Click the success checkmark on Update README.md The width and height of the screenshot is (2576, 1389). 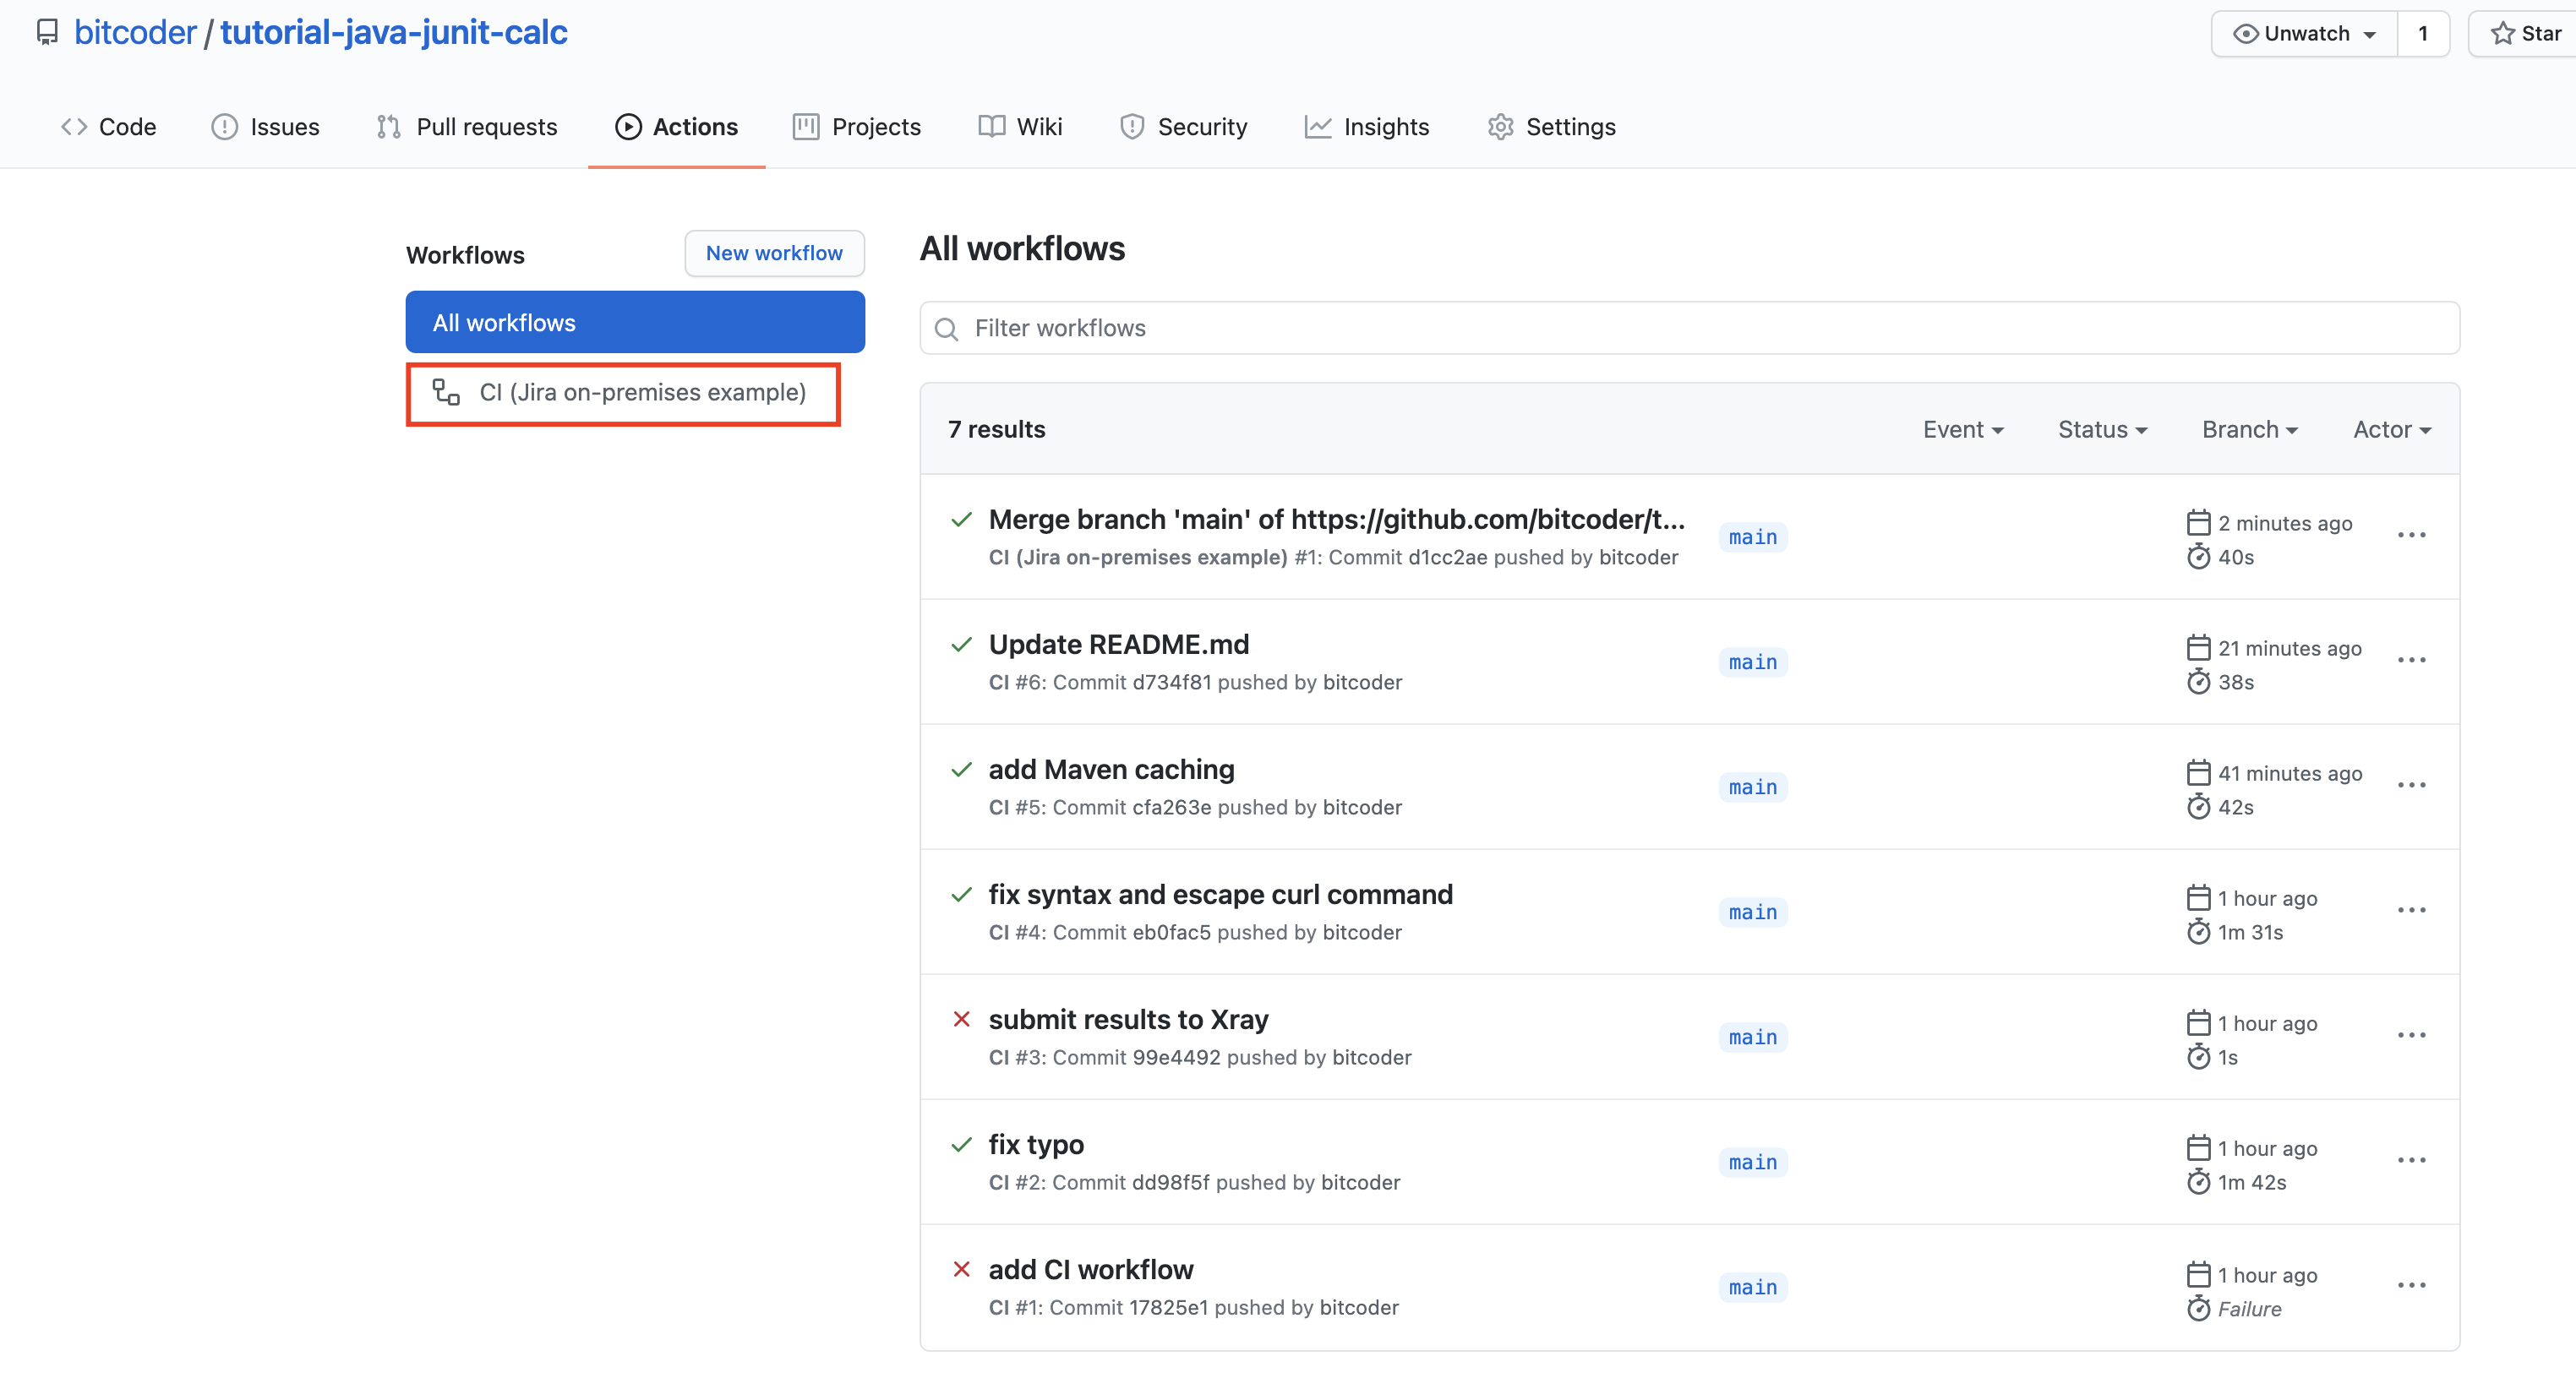click(x=961, y=644)
